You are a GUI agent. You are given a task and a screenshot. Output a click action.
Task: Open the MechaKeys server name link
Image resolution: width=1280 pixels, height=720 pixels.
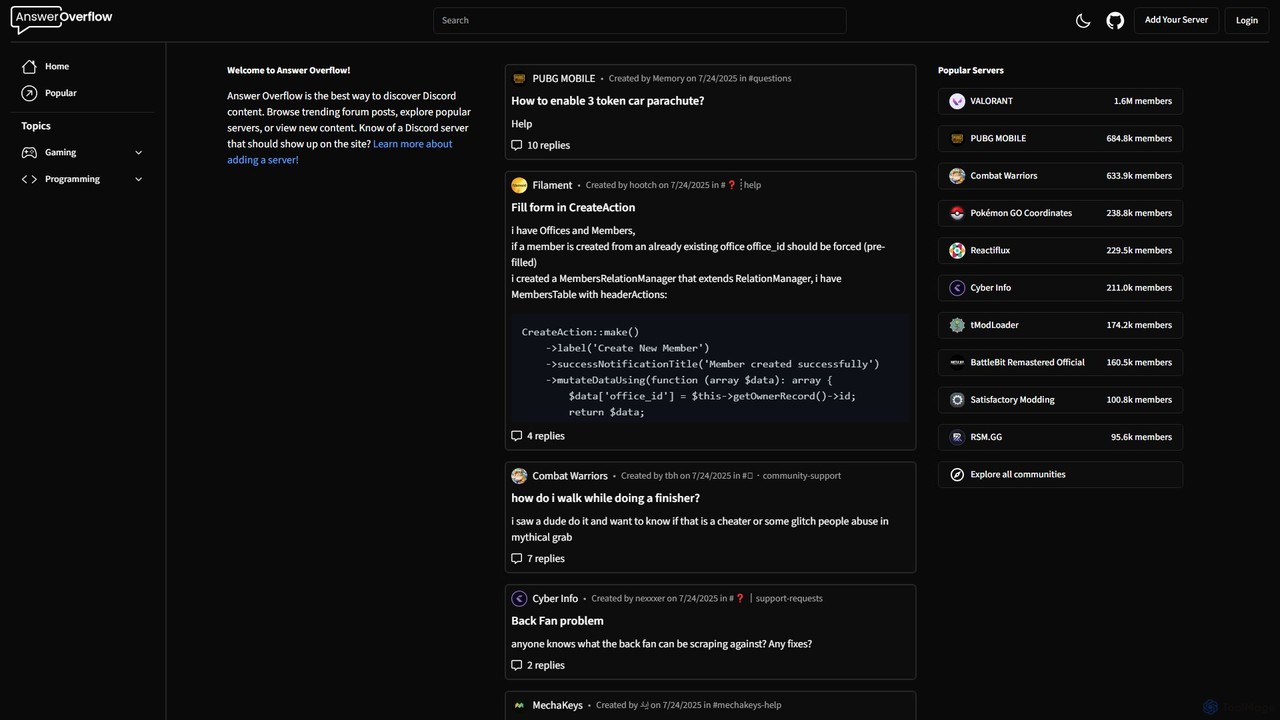click(x=557, y=705)
